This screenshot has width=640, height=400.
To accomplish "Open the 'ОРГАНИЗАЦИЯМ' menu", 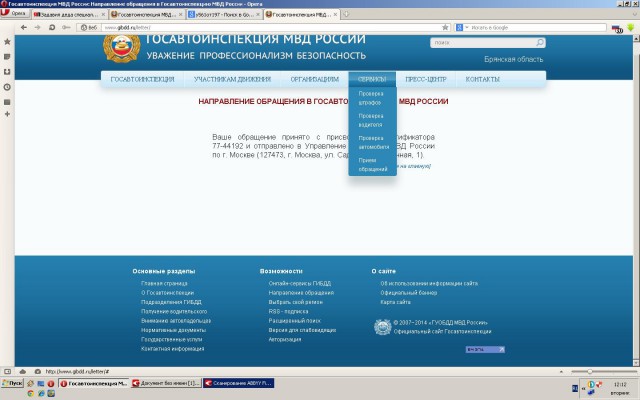I will pos(315,79).
